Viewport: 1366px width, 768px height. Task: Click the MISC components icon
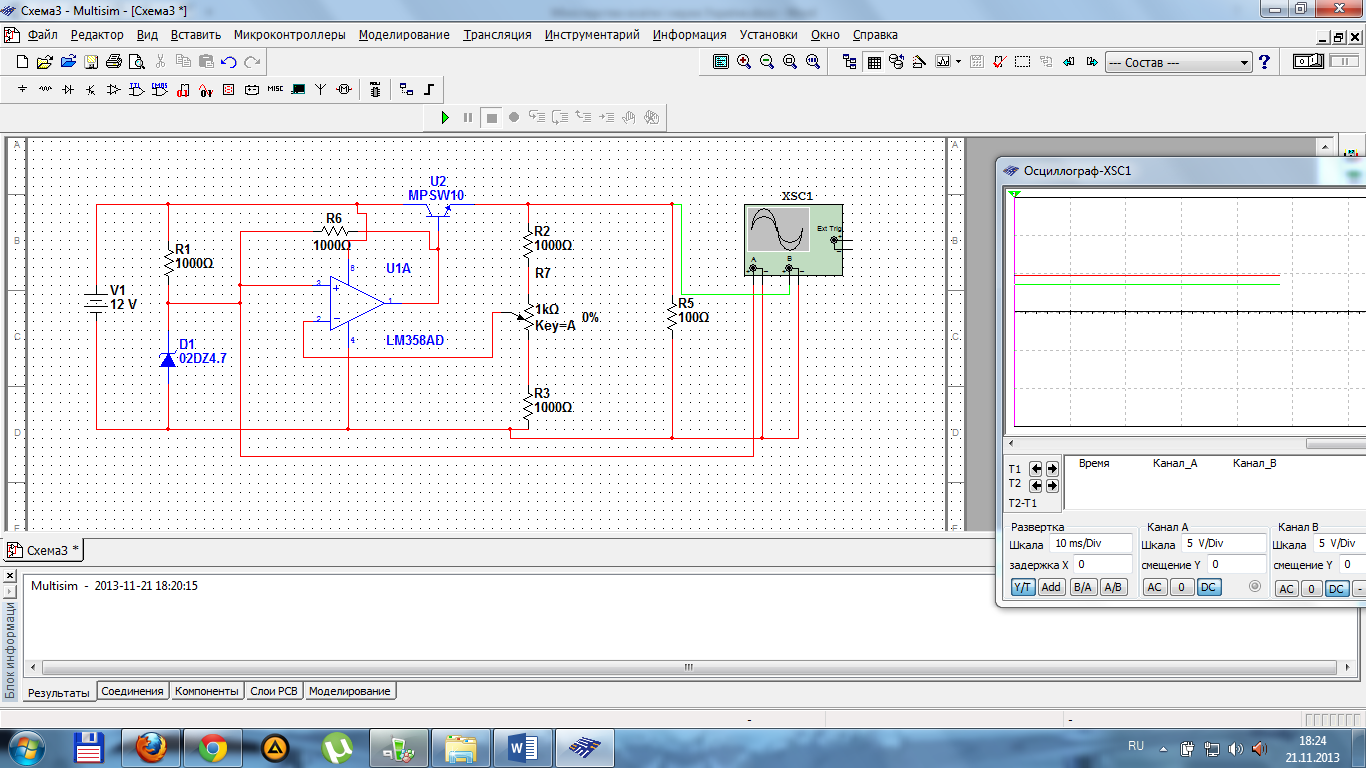point(275,90)
